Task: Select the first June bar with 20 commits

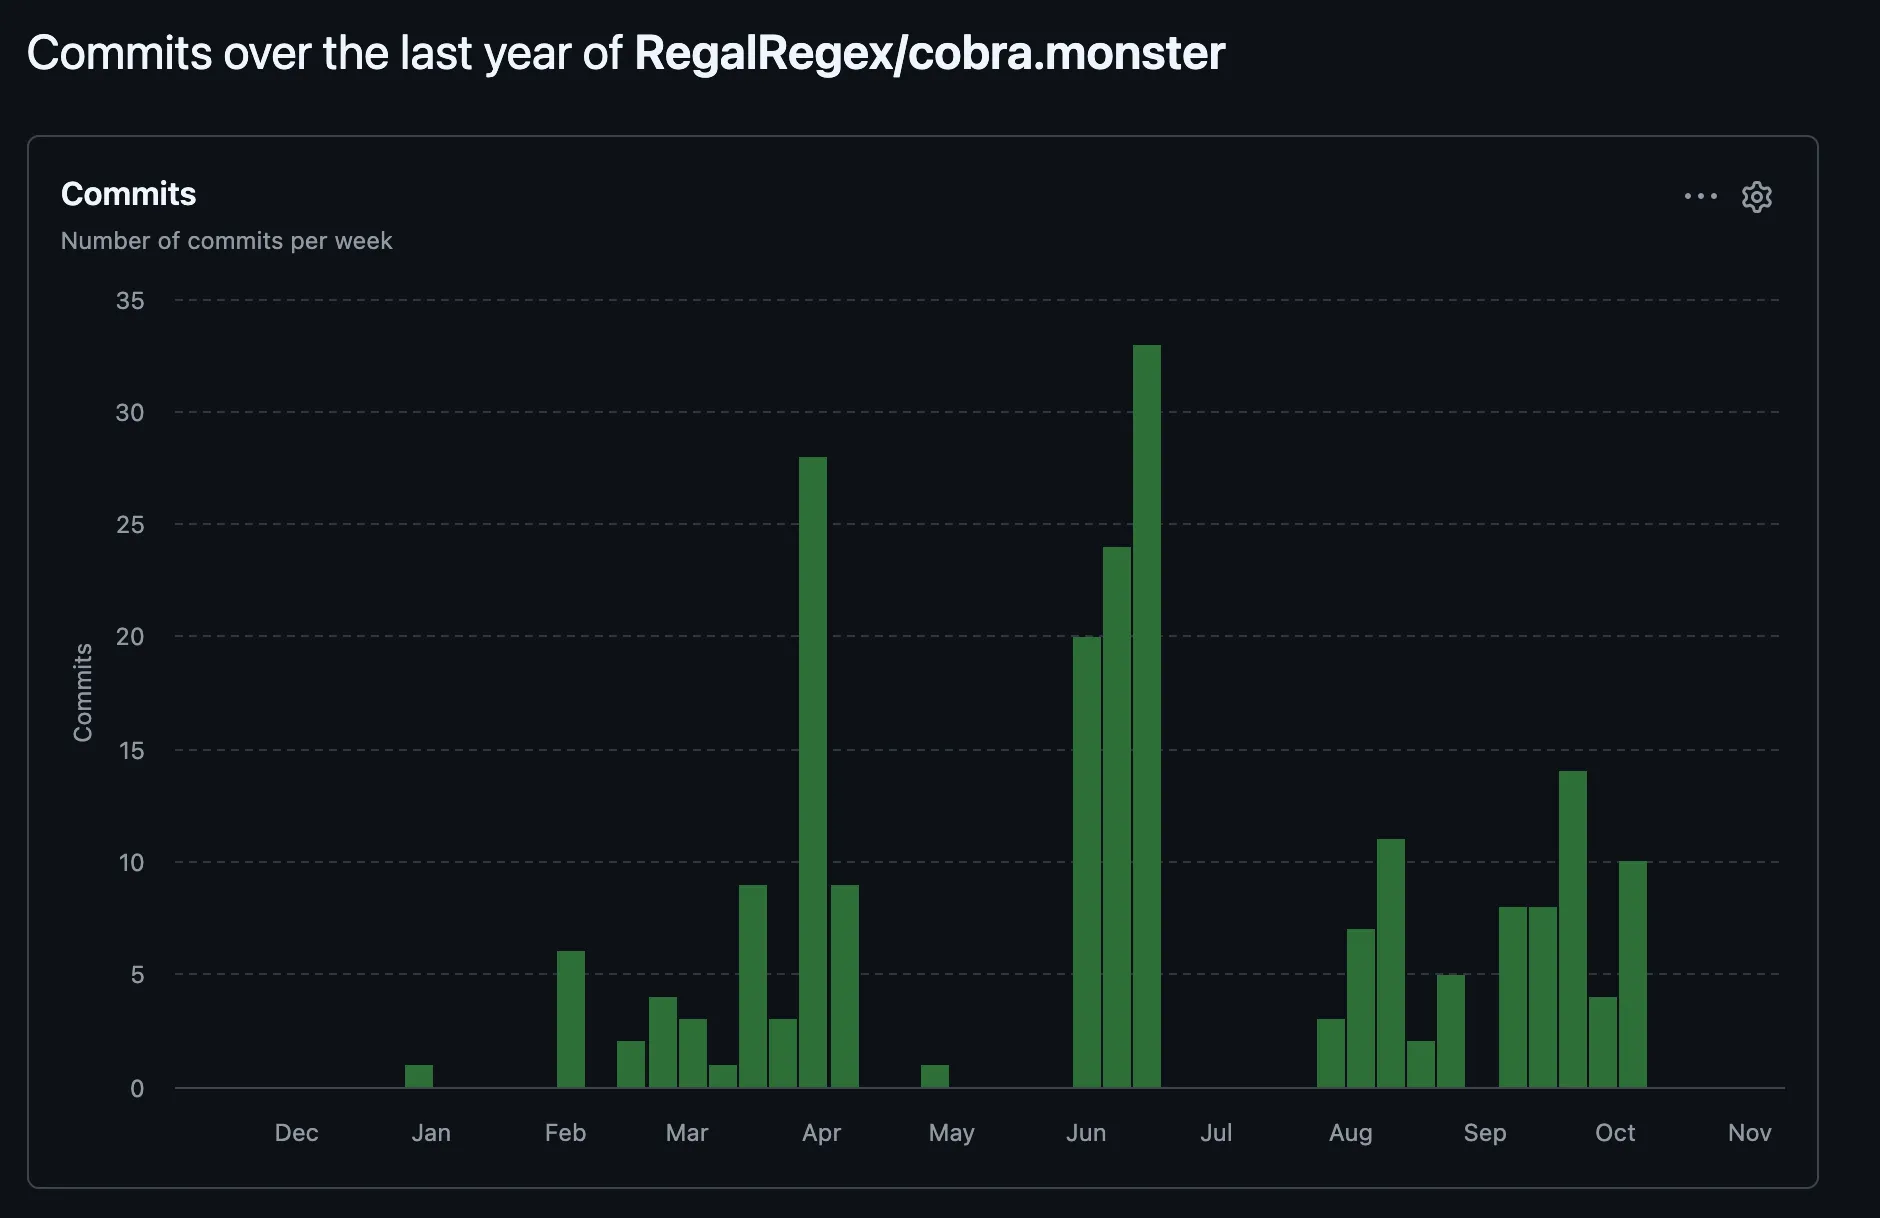Action: click(x=1087, y=861)
